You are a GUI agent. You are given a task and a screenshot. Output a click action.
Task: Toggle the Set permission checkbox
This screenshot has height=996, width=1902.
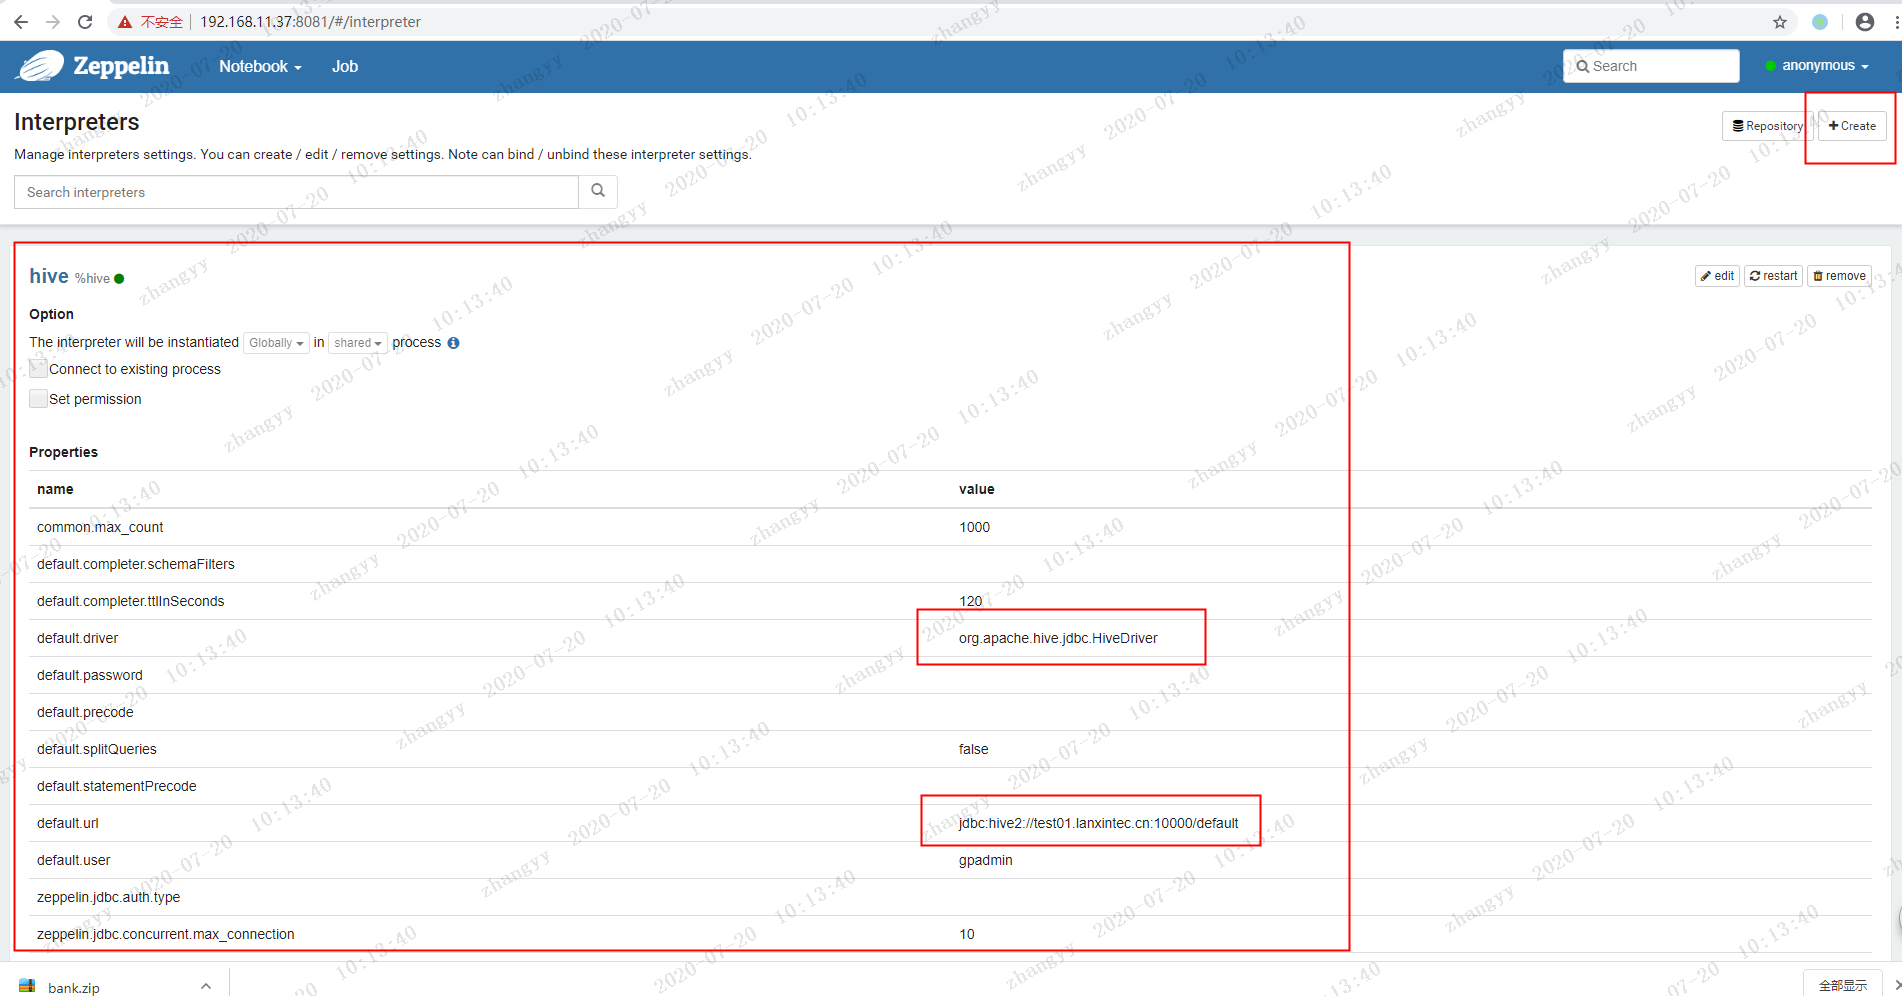(38, 399)
